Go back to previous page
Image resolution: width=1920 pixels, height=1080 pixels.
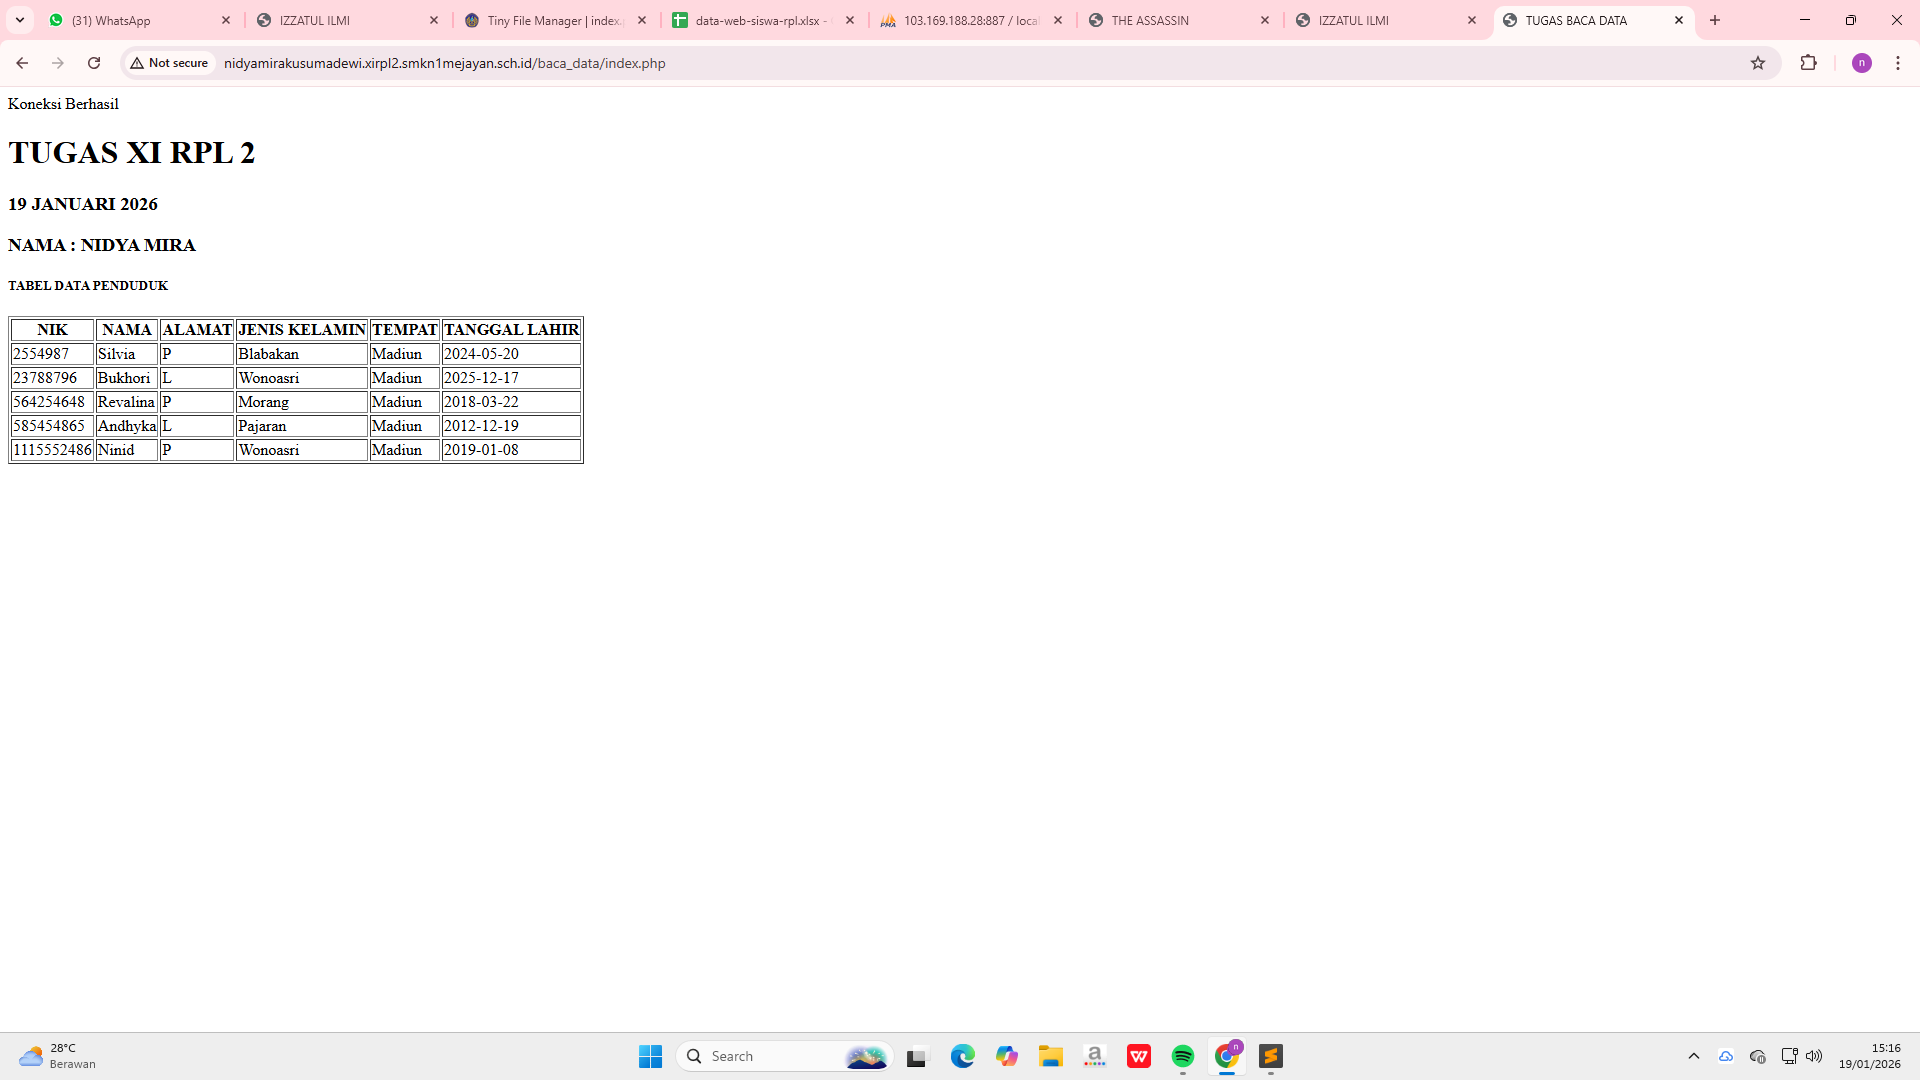[x=22, y=63]
